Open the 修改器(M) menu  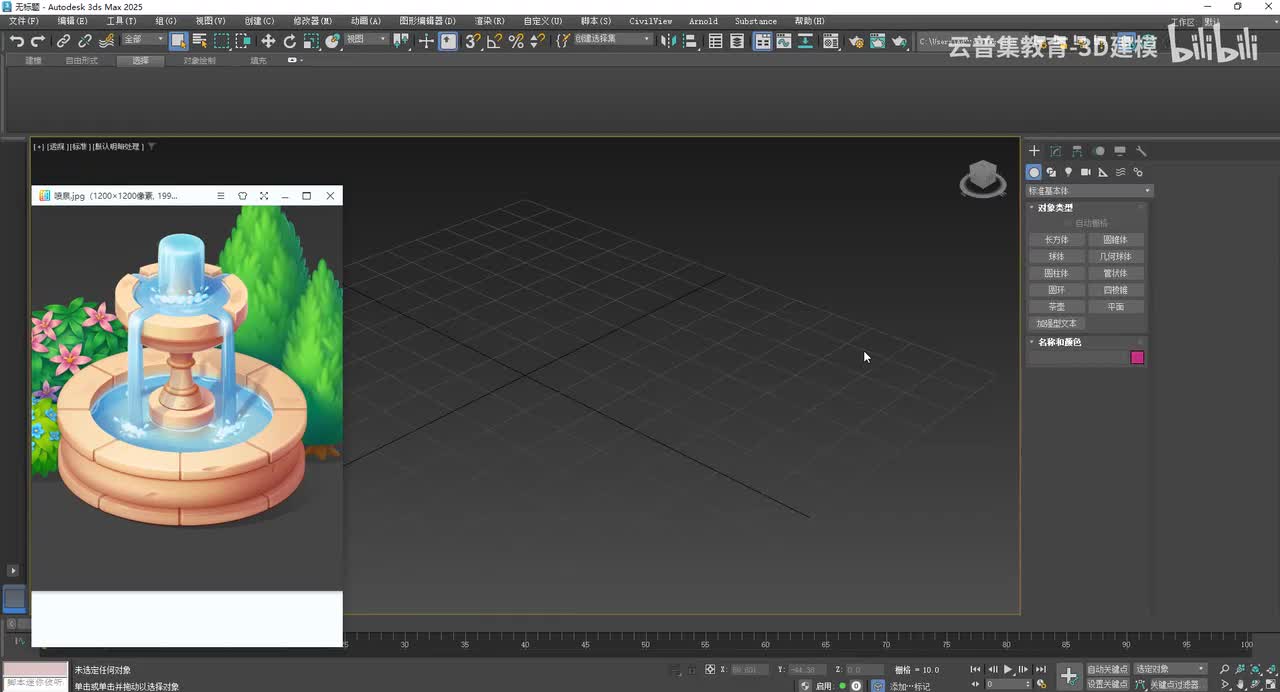pos(312,21)
